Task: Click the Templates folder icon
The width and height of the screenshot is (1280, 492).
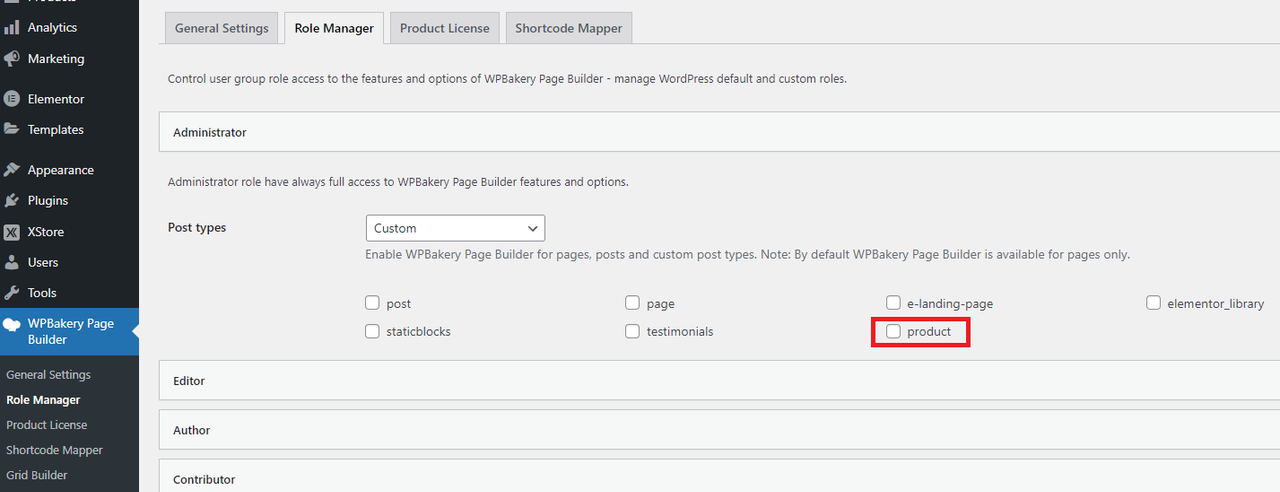Action: pyautogui.click(x=12, y=130)
